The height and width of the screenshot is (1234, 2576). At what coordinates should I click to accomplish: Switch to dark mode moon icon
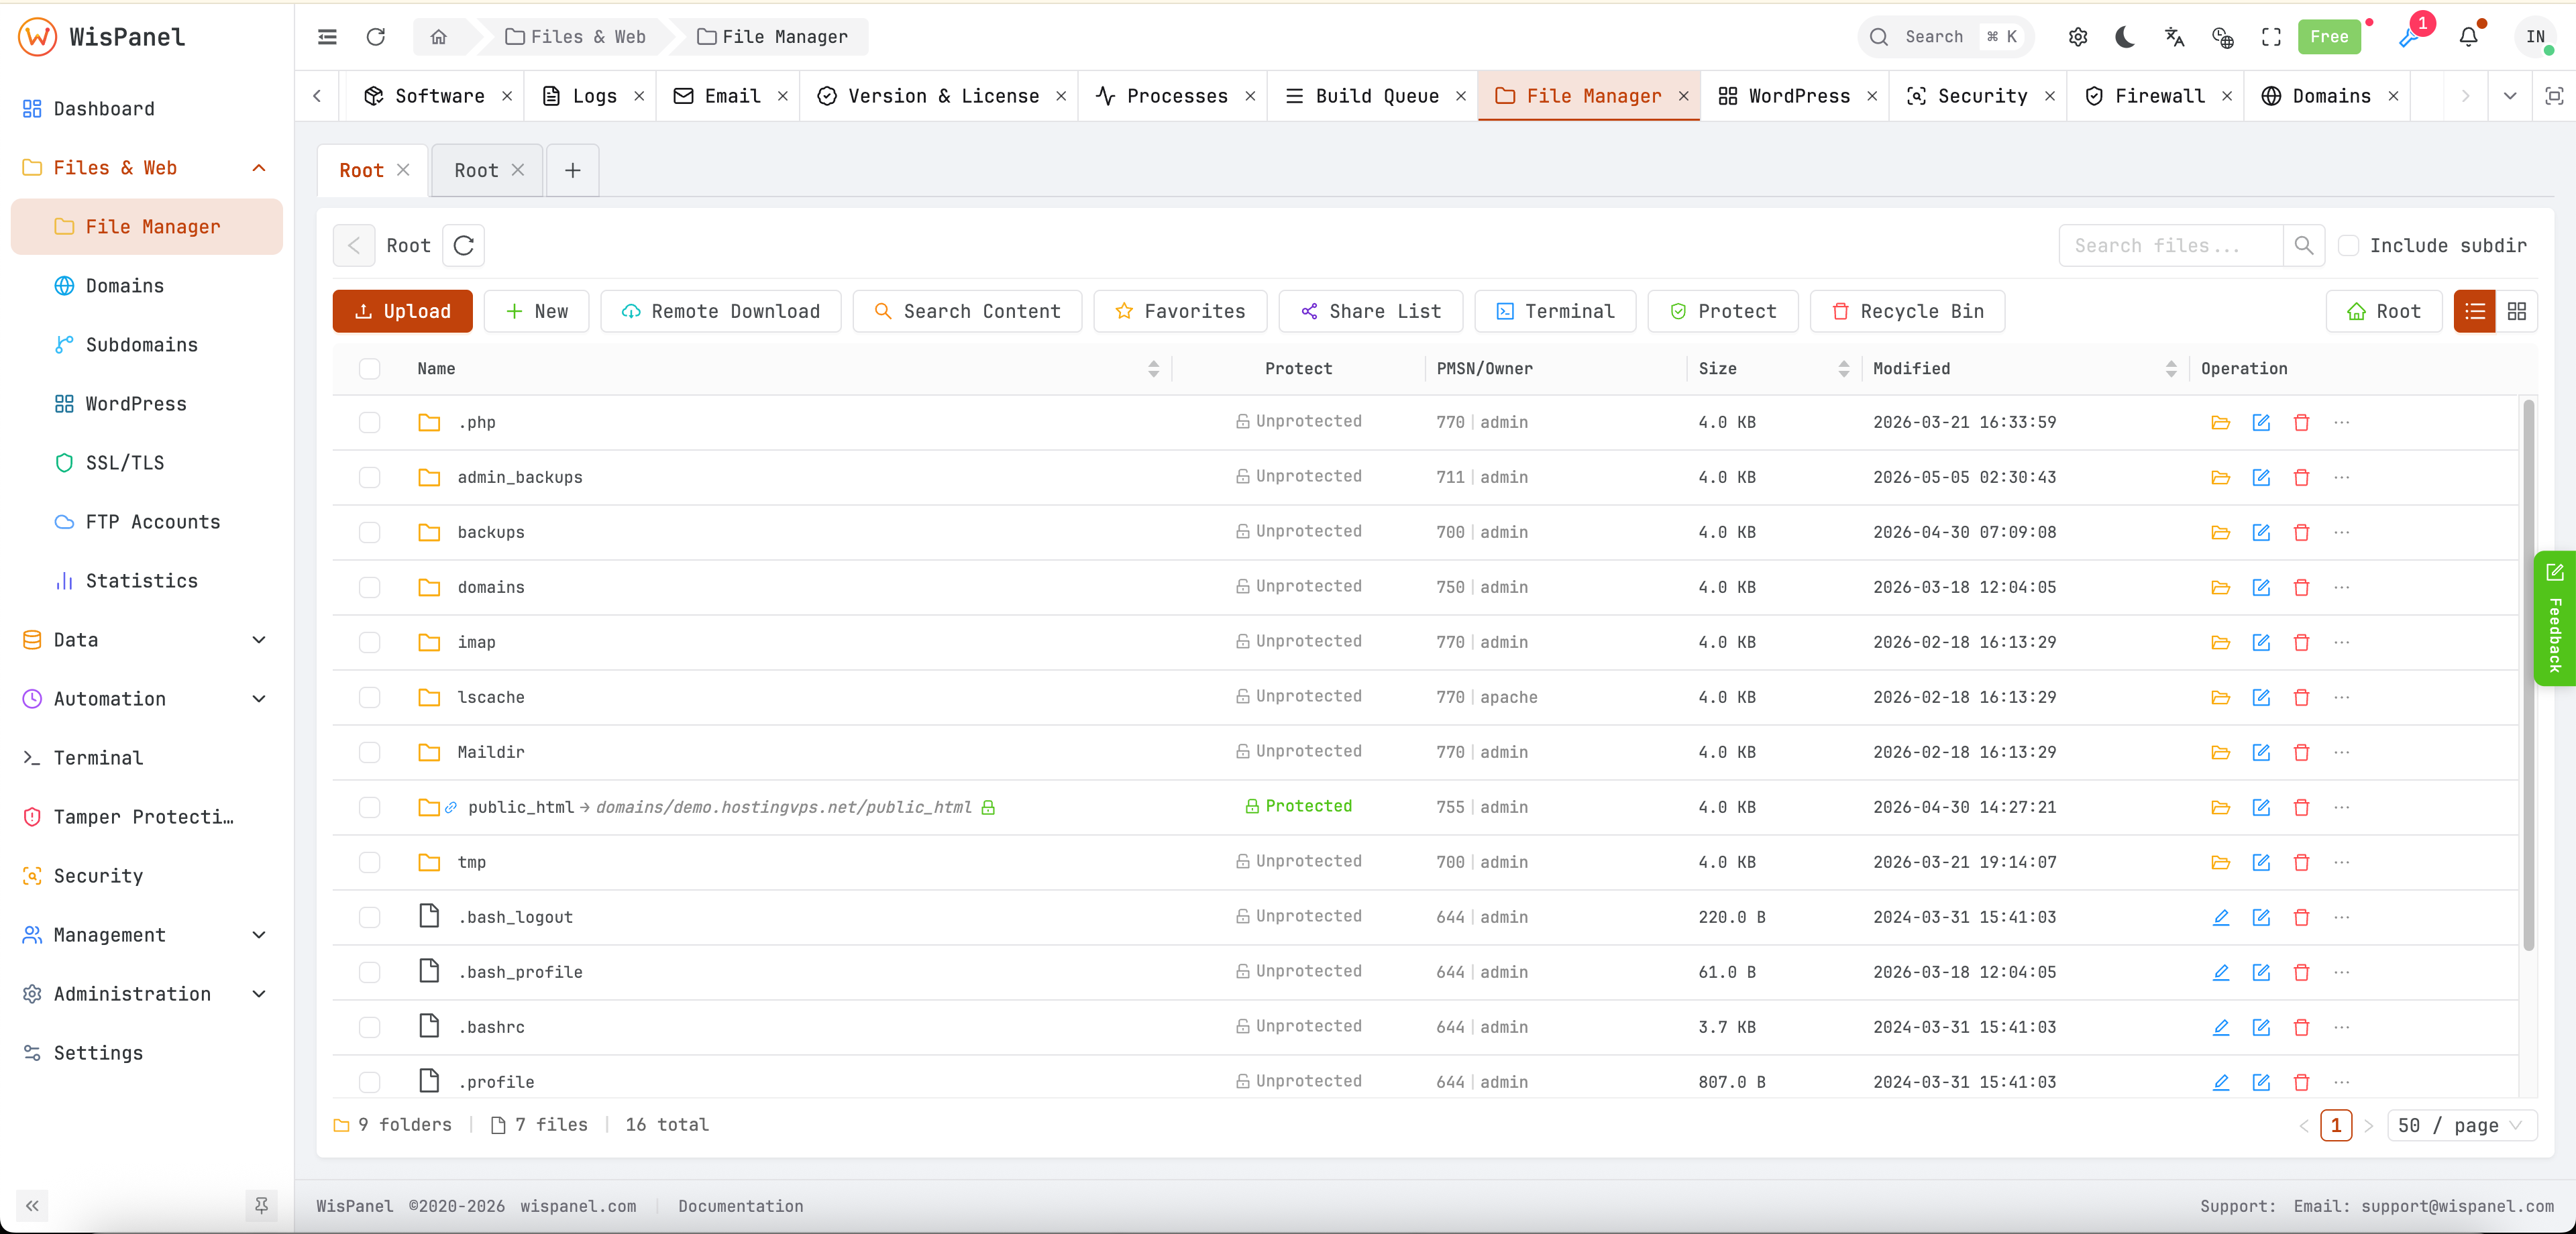click(2125, 37)
